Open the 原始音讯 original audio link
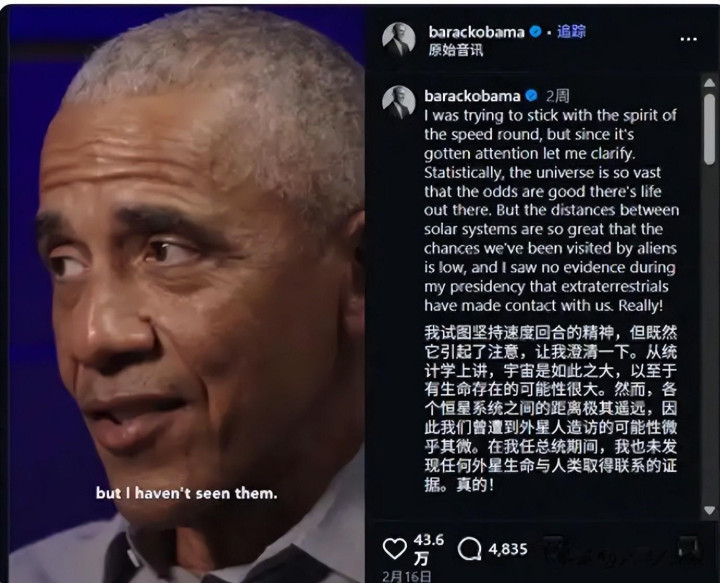The height and width of the screenshot is (583, 720). click(x=456, y=50)
